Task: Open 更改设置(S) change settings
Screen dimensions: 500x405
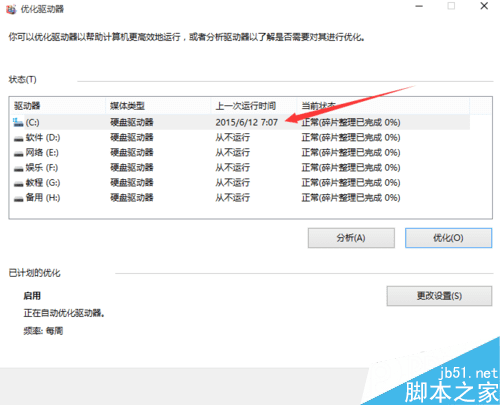Action: point(439,296)
